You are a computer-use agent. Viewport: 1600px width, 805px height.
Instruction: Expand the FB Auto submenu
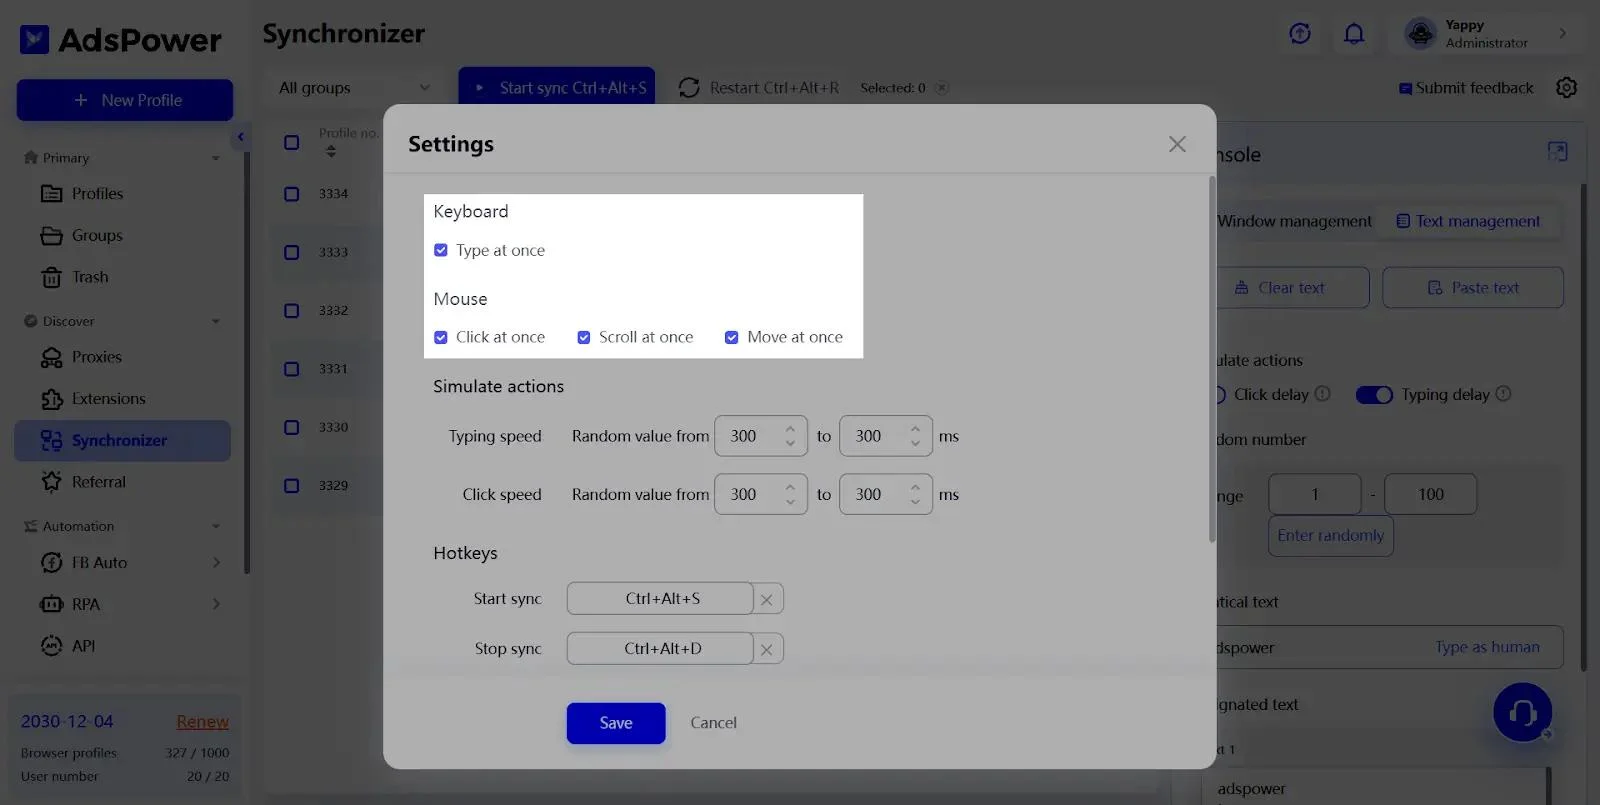click(216, 563)
